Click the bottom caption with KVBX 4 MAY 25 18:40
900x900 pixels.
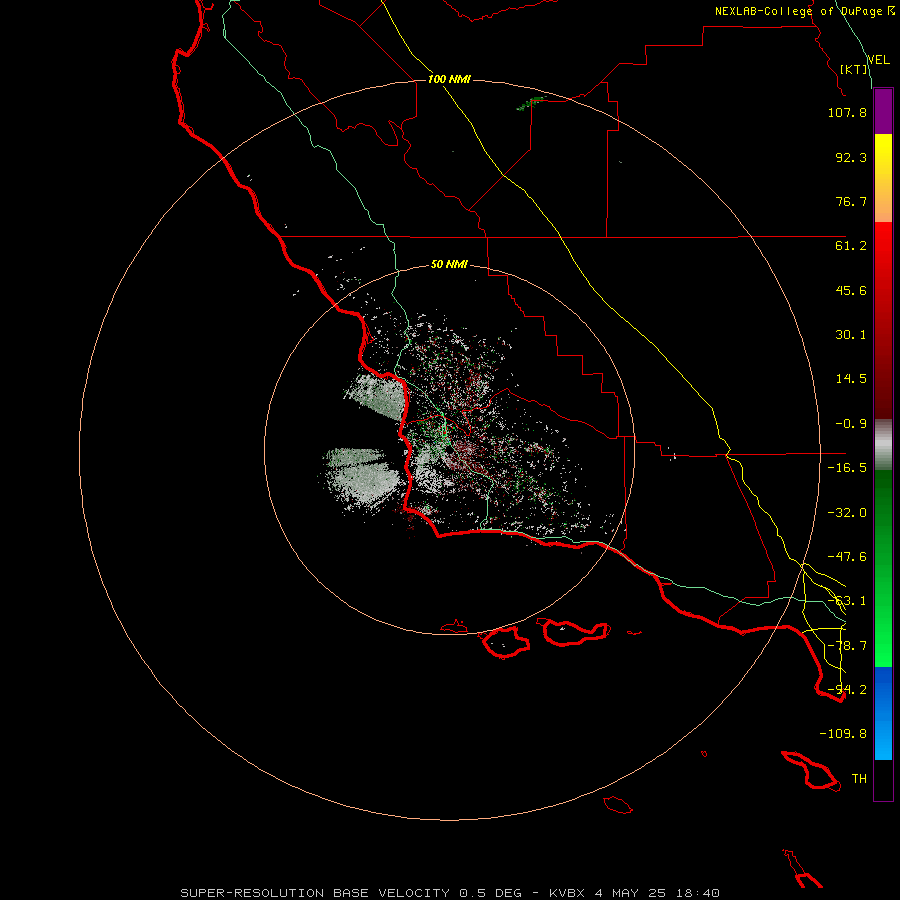click(x=450, y=893)
